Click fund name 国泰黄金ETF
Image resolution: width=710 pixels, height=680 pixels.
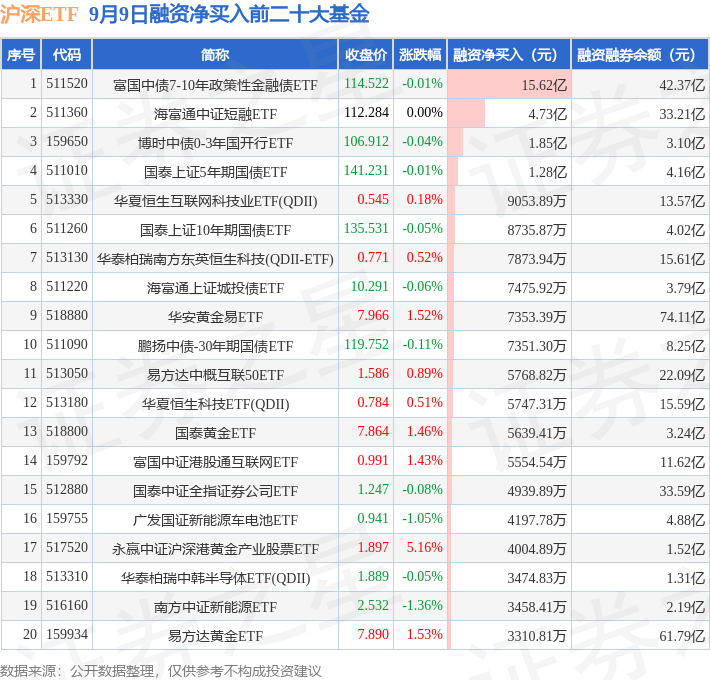click(215, 433)
